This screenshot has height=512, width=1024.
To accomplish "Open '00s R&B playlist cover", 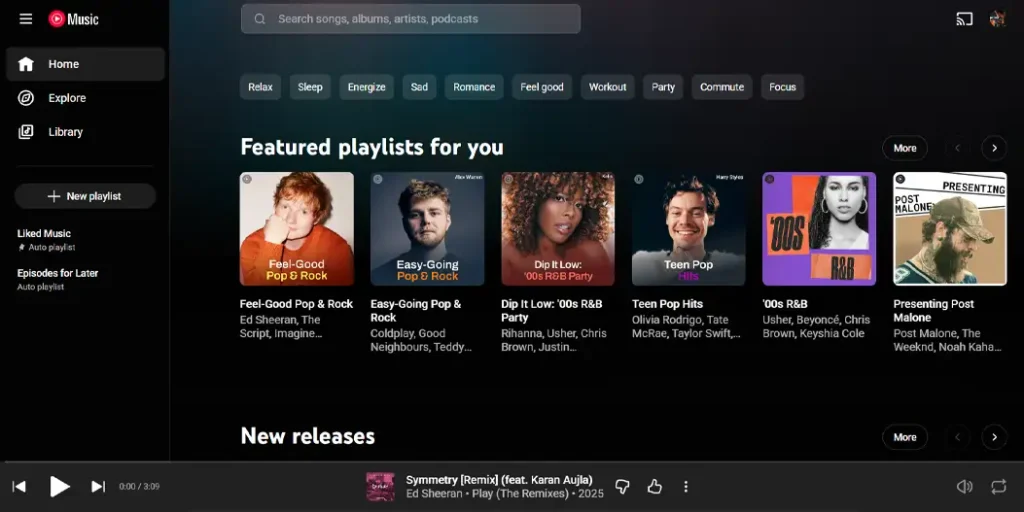I will pos(819,229).
